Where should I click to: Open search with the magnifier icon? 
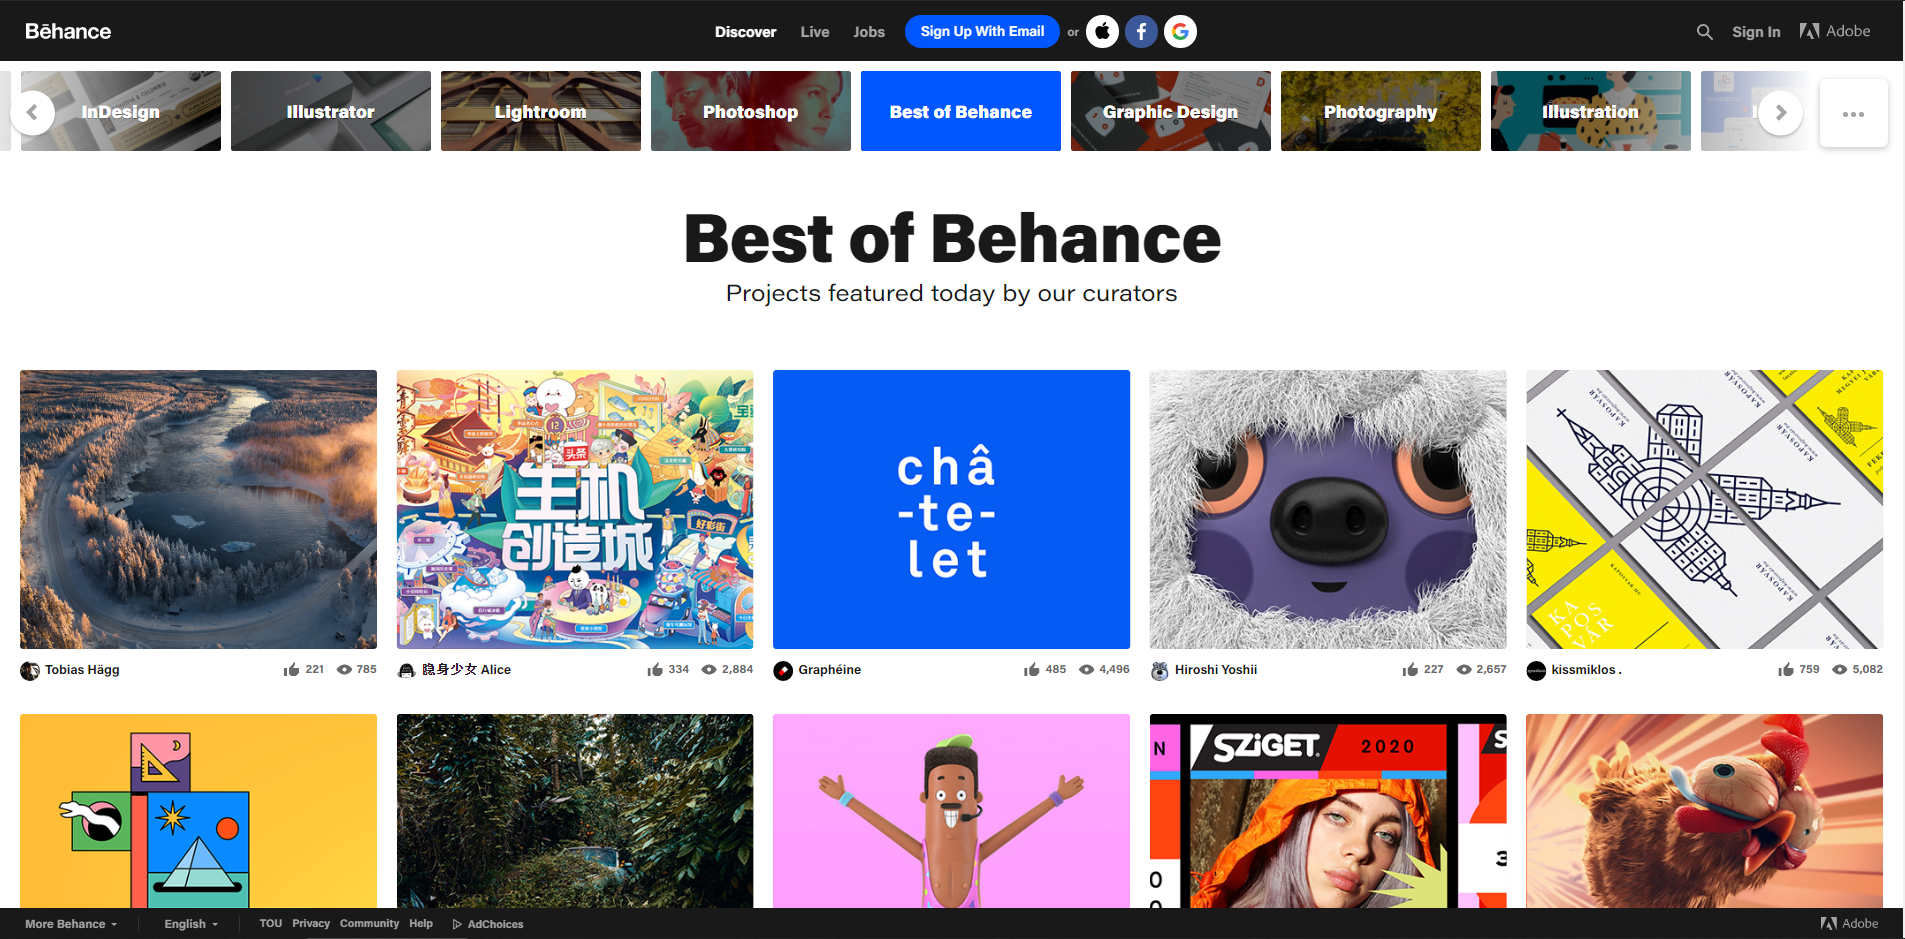[x=1704, y=32]
